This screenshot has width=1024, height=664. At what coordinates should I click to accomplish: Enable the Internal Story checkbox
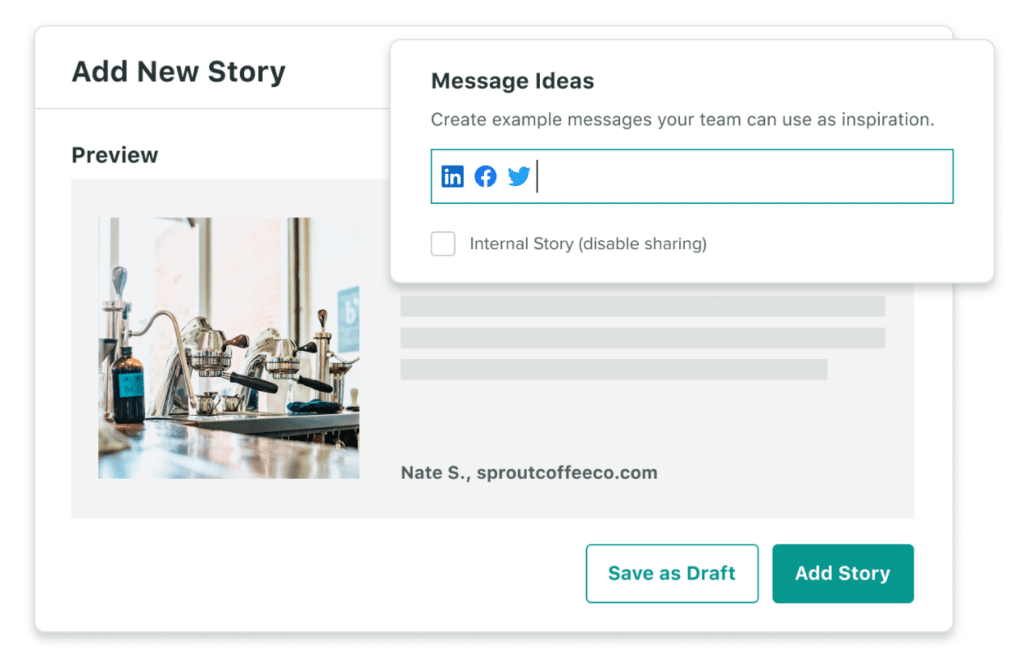tap(443, 244)
